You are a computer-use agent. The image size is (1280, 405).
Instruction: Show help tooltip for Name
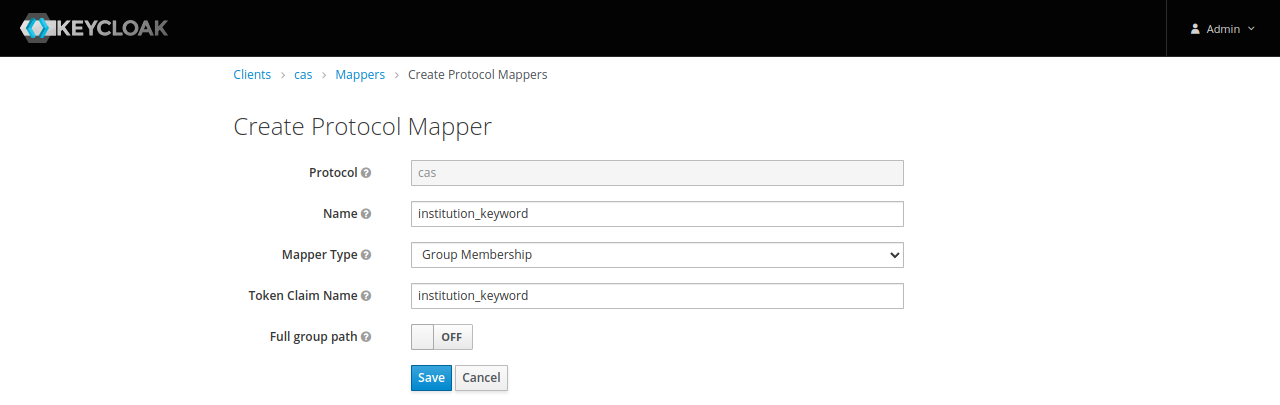pos(366,214)
